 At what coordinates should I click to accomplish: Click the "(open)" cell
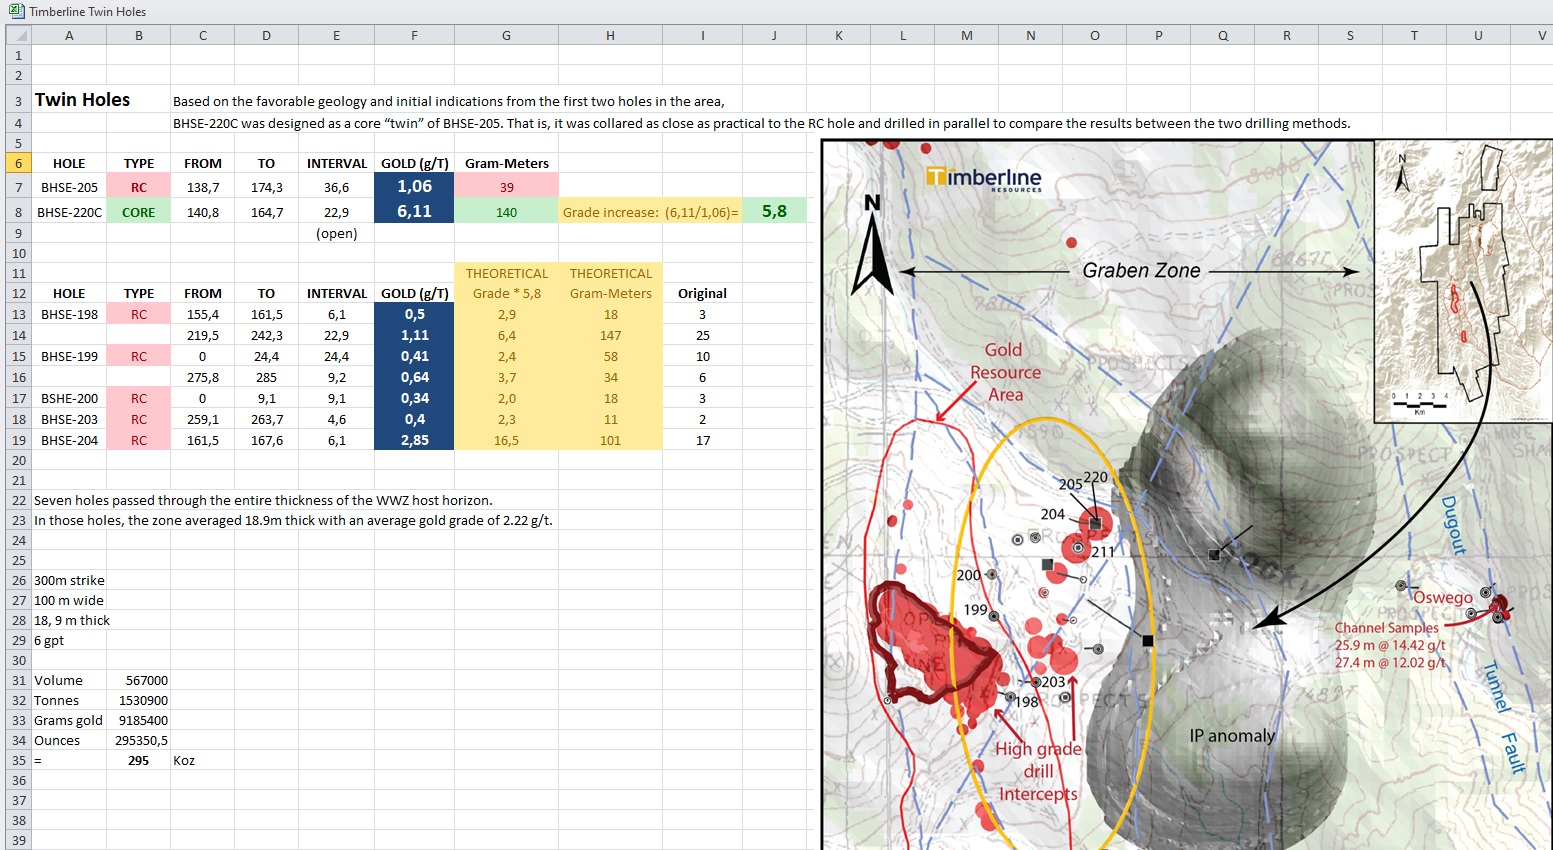point(336,233)
